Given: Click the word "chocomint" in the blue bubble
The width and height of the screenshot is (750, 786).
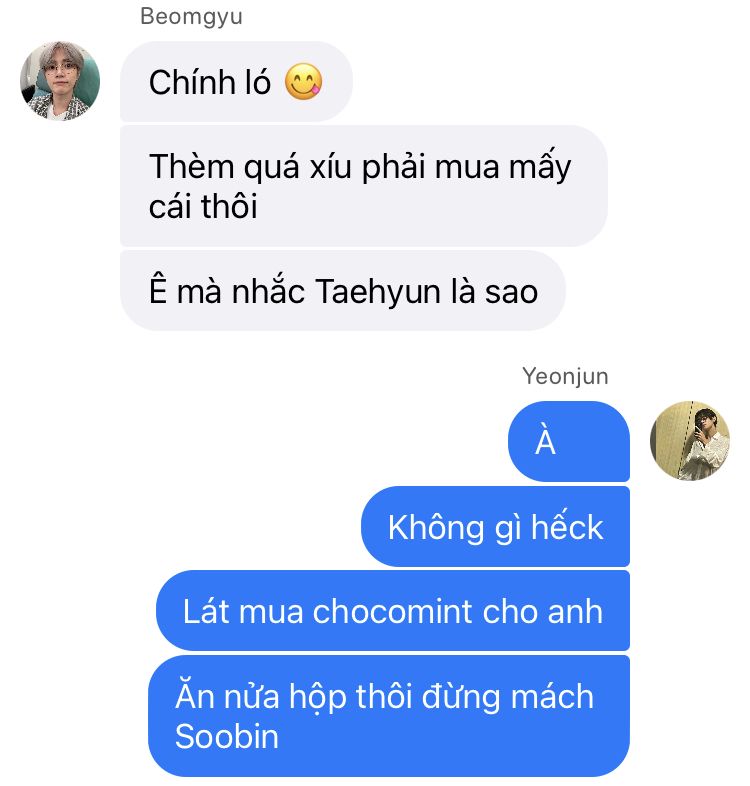Looking at the screenshot, I should pos(393,611).
